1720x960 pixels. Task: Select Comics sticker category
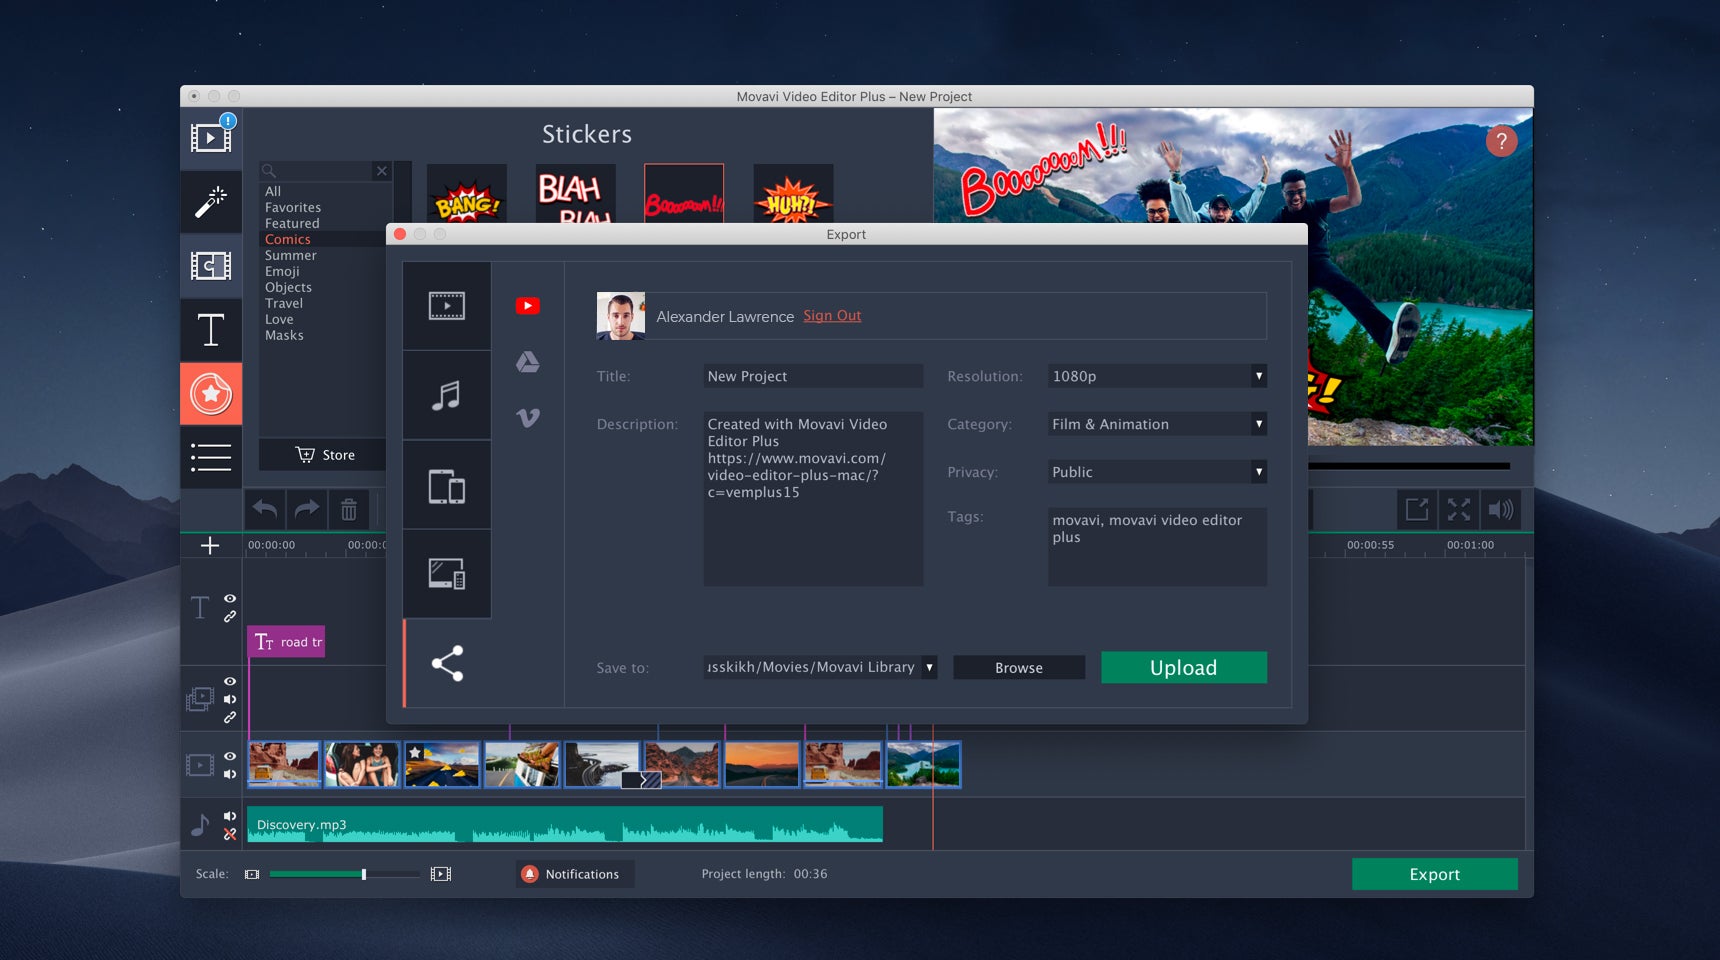coord(288,239)
